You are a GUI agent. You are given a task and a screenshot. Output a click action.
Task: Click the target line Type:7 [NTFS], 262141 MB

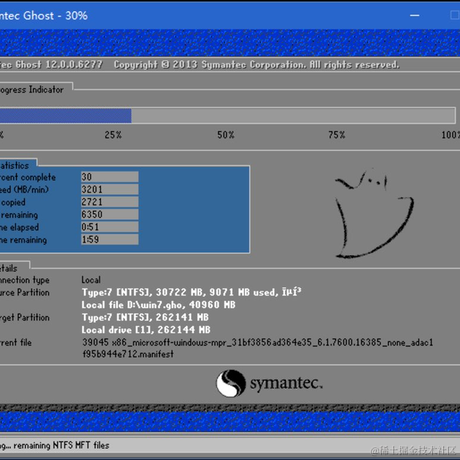coord(145,317)
